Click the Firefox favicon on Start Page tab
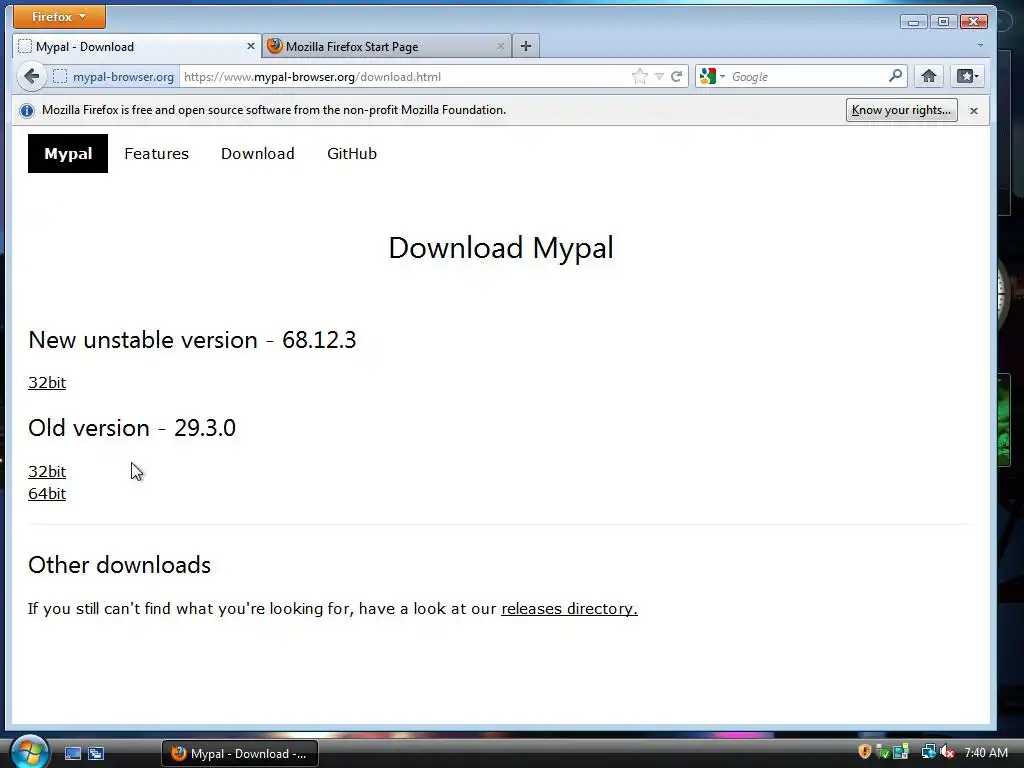 275,46
